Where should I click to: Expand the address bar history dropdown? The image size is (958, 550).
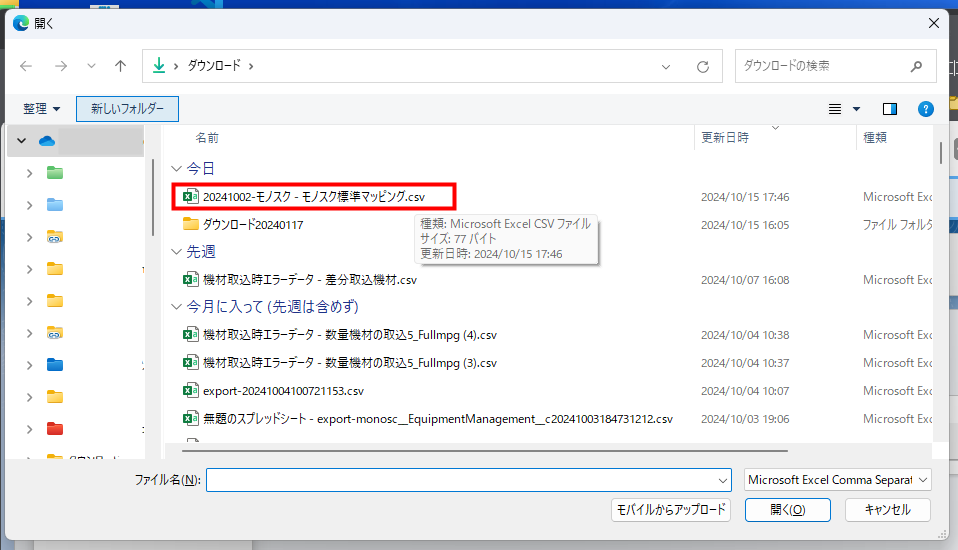click(x=667, y=66)
